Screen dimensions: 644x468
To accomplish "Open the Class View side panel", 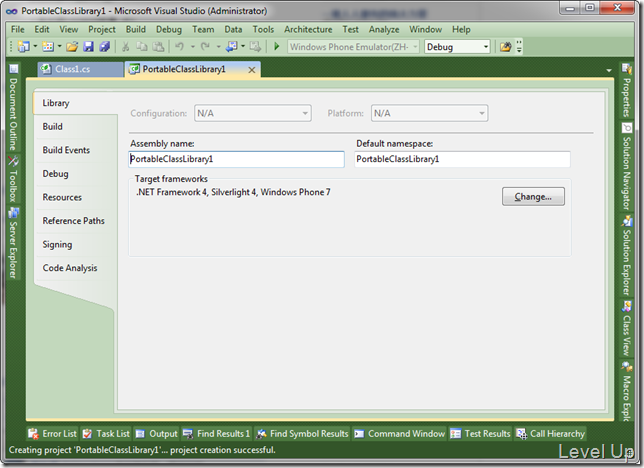I will coord(626,328).
